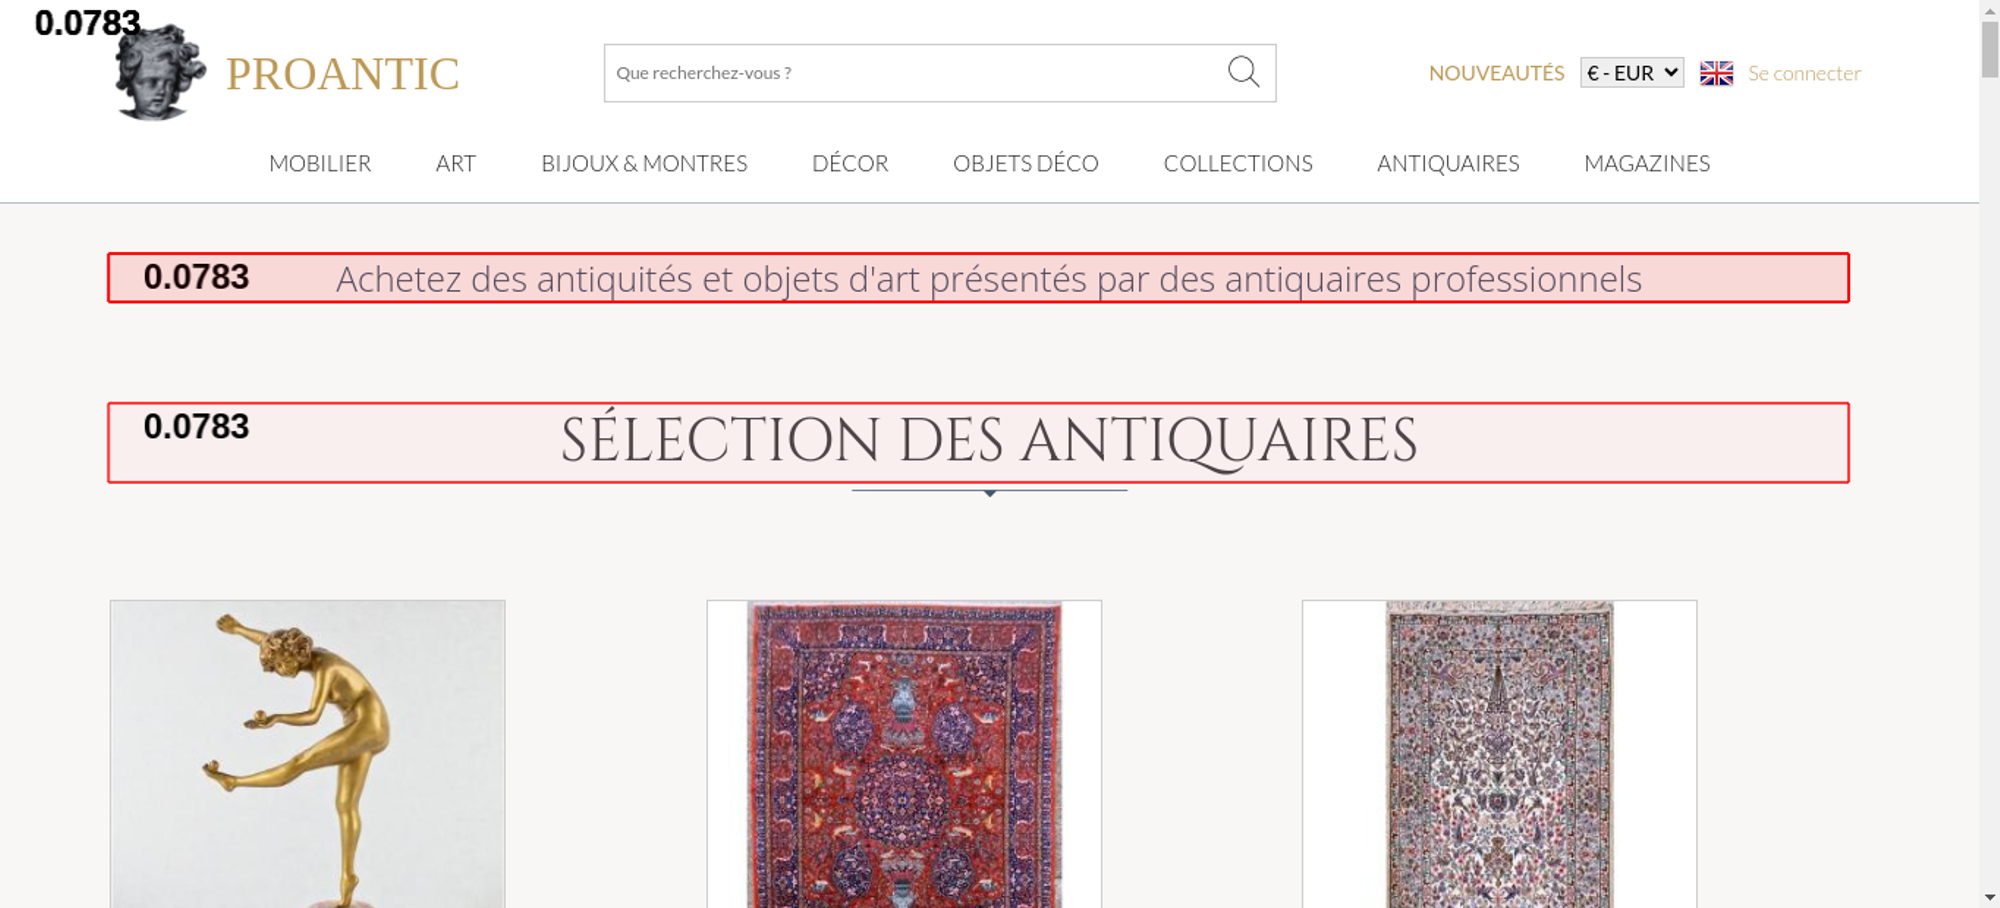Open the Mobilier menu
The image size is (2000, 908).
point(320,163)
